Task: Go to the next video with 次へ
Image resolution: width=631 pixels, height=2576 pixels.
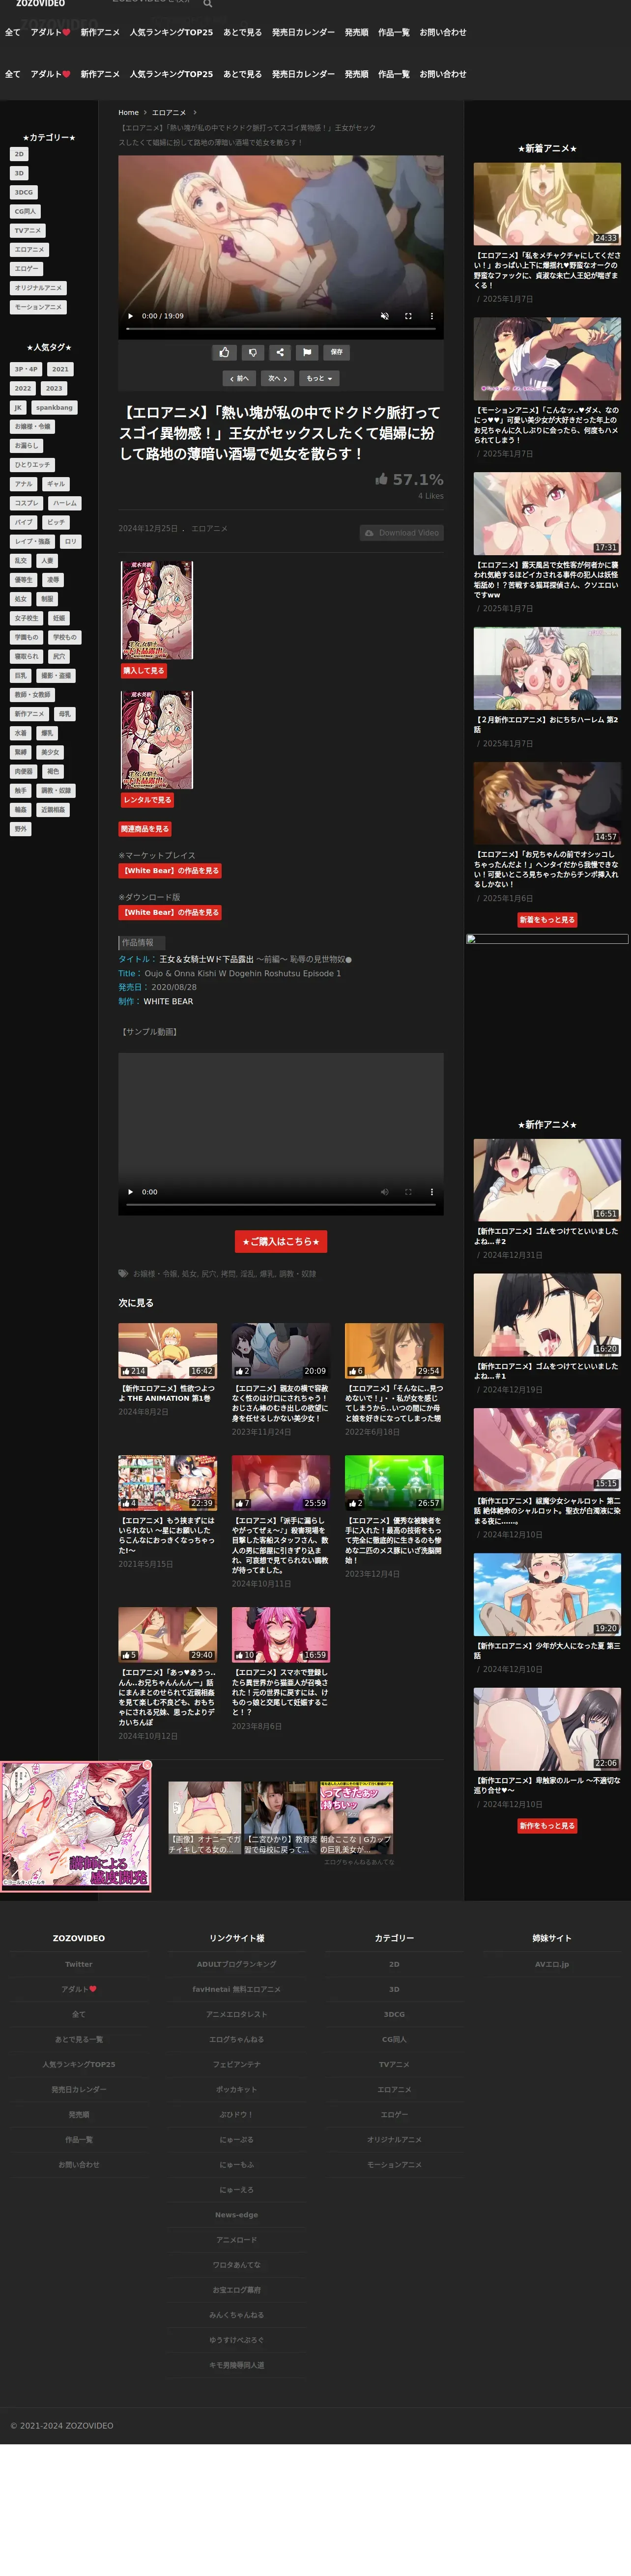Action: (278, 379)
